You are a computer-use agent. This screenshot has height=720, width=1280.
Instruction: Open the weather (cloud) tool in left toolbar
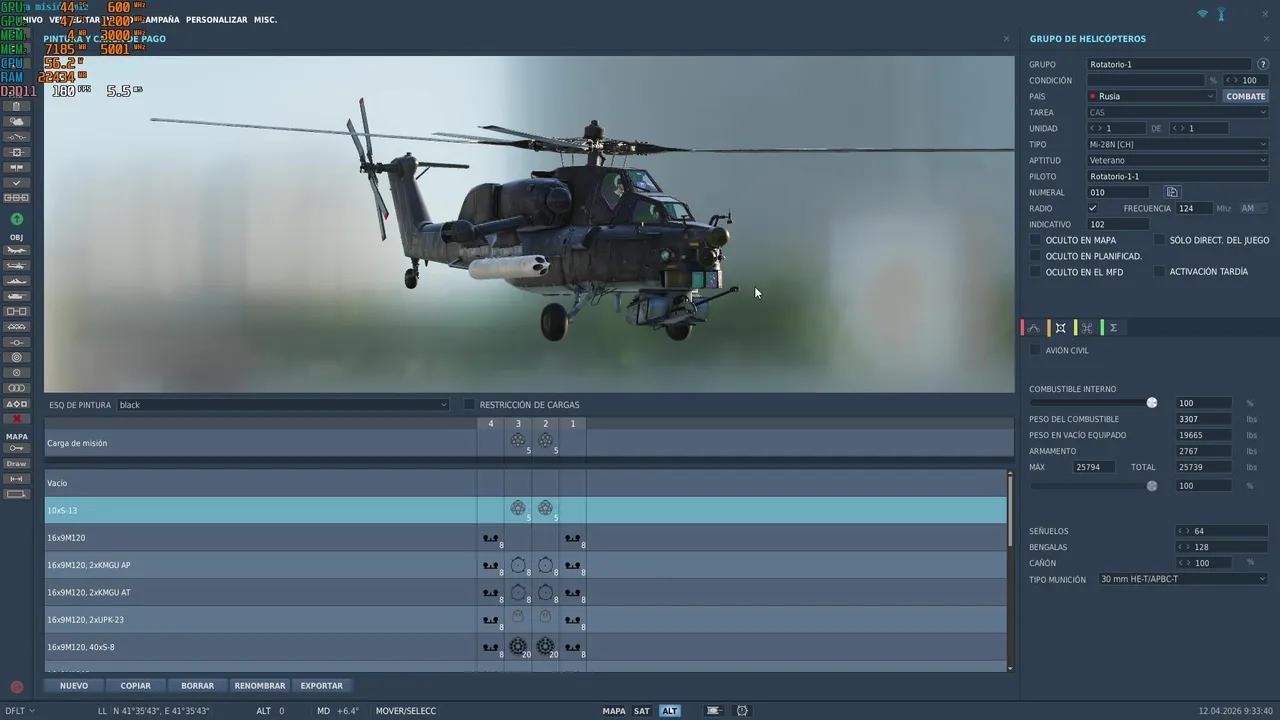16,121
